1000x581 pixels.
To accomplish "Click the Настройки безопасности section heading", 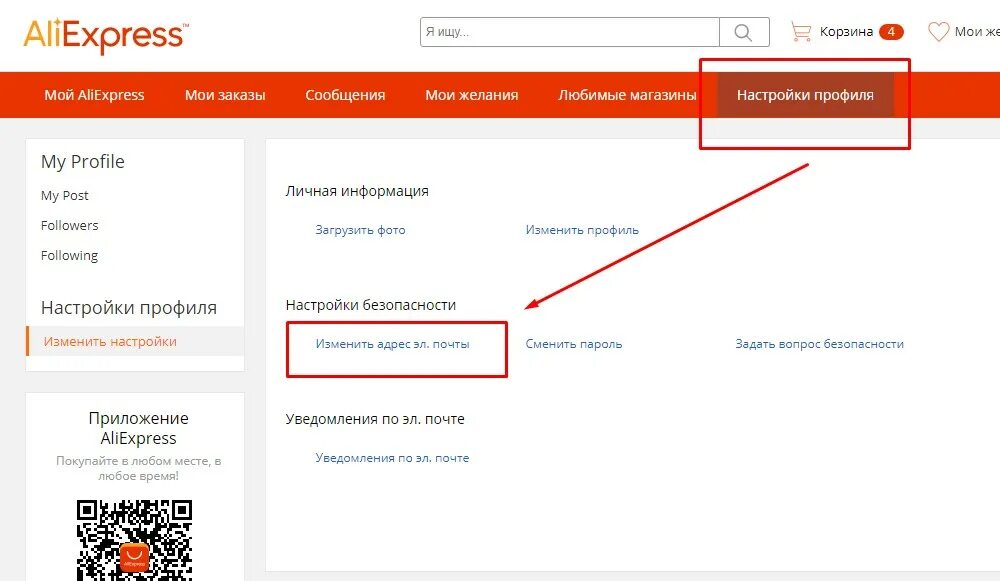I will point(371,305).
